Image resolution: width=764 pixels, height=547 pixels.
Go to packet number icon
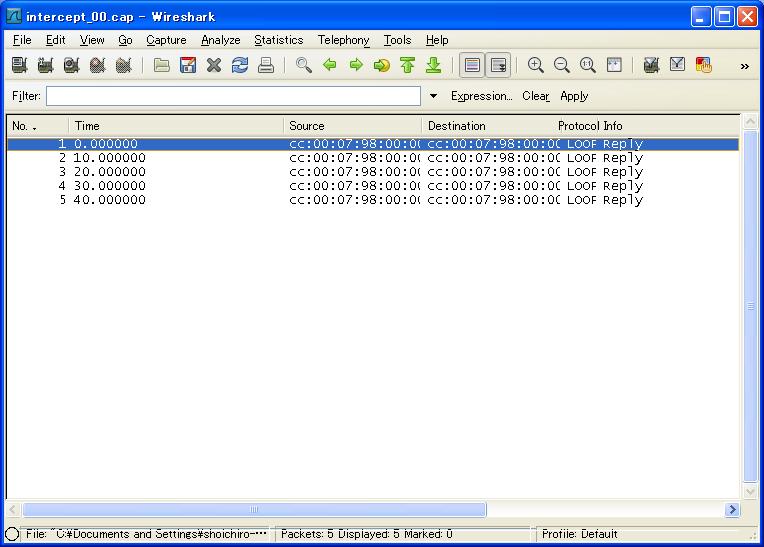point(382,65)
